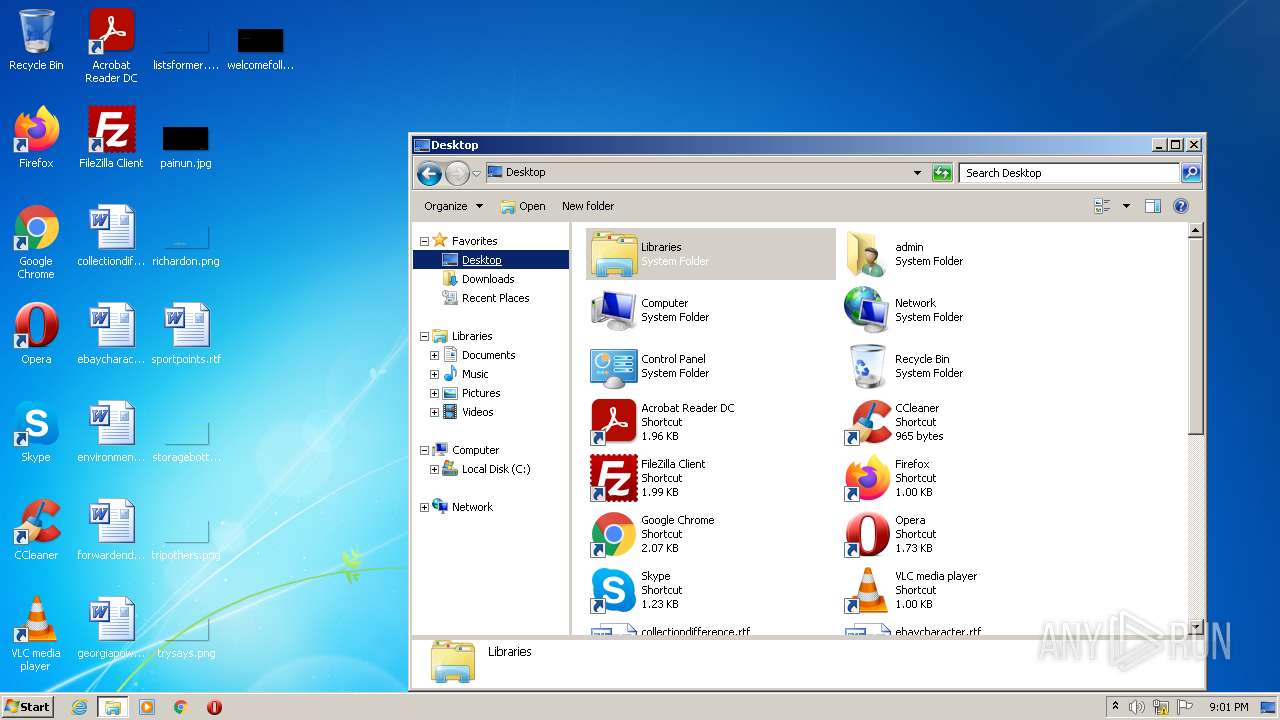This screenshot has height=720, width=1280.
Task: Open the view options dropdown arrow
Action: tap(1126, 206)
